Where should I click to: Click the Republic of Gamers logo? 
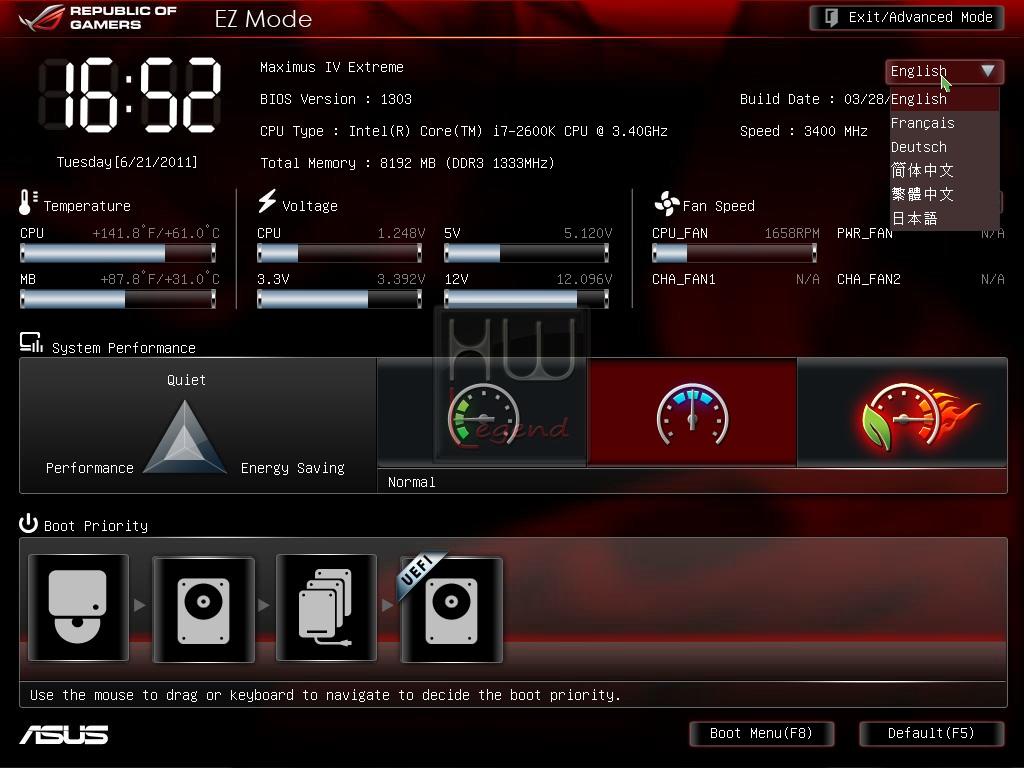coord(98,18)
